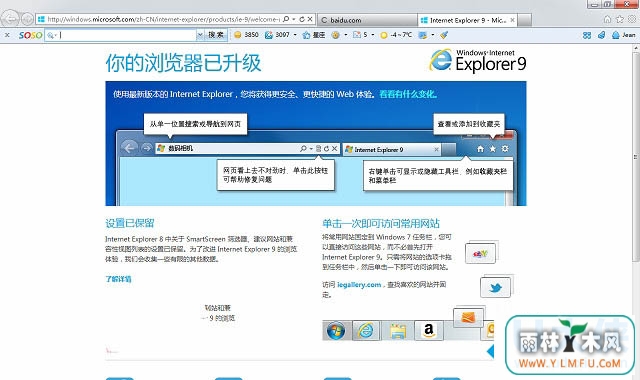Click the 你的浏览器已升级 heading

tap(183, 63)
